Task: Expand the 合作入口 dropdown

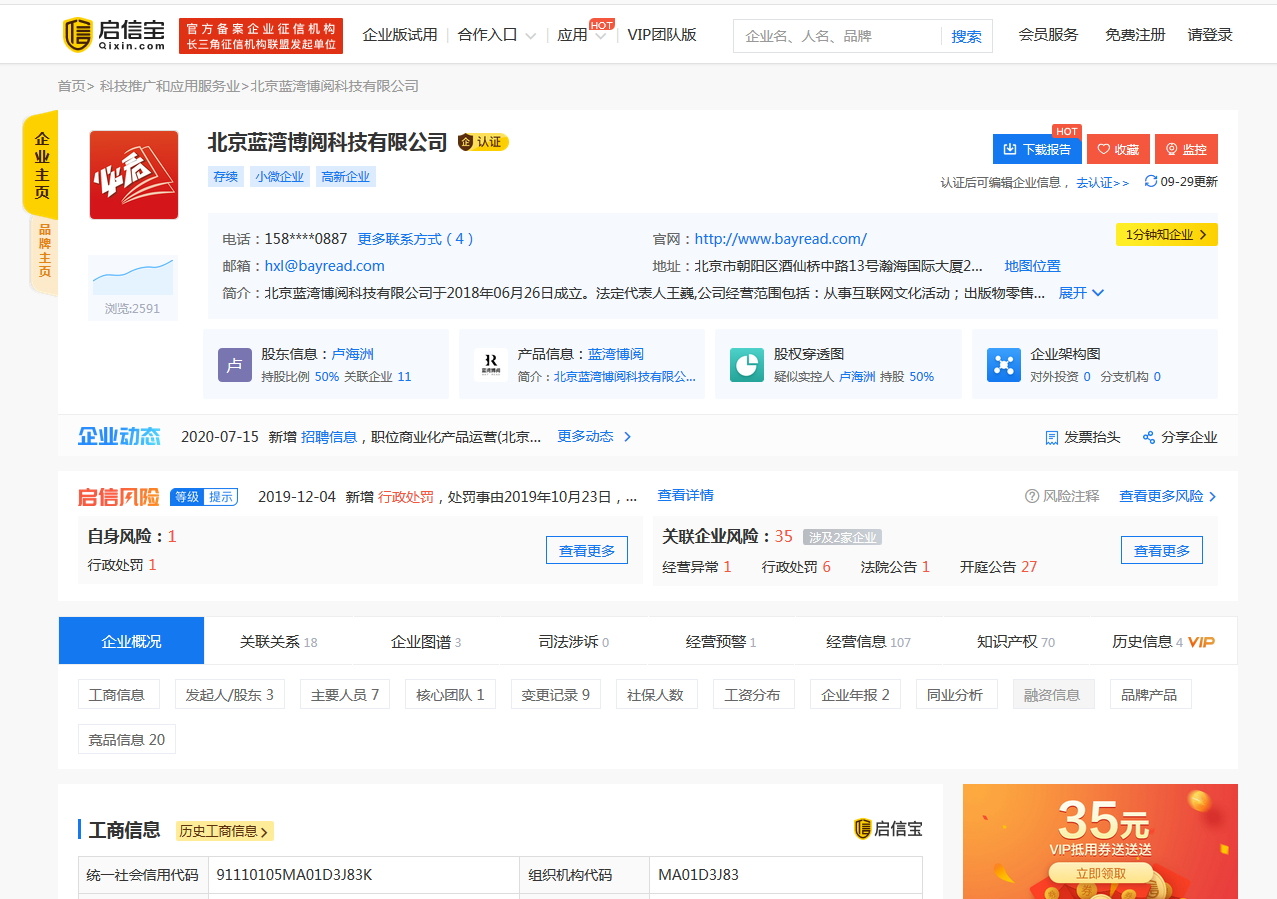Action: coord(497,35)
